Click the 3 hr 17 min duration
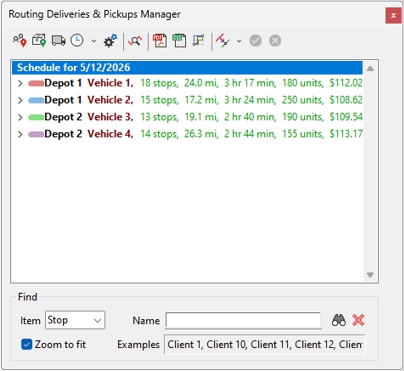Screen dimensions: 404x371 250,83
